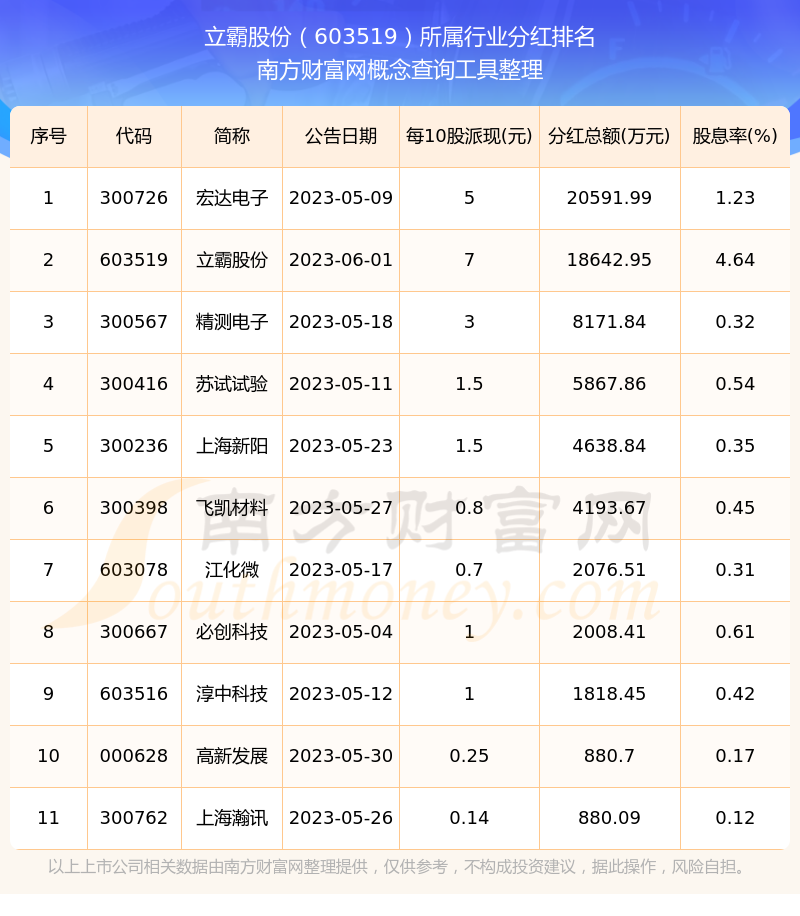Image resolution: width=800 pixels, height=916 pixels.
Task: Click dividend total 5867.86
Action: [609, 384]
